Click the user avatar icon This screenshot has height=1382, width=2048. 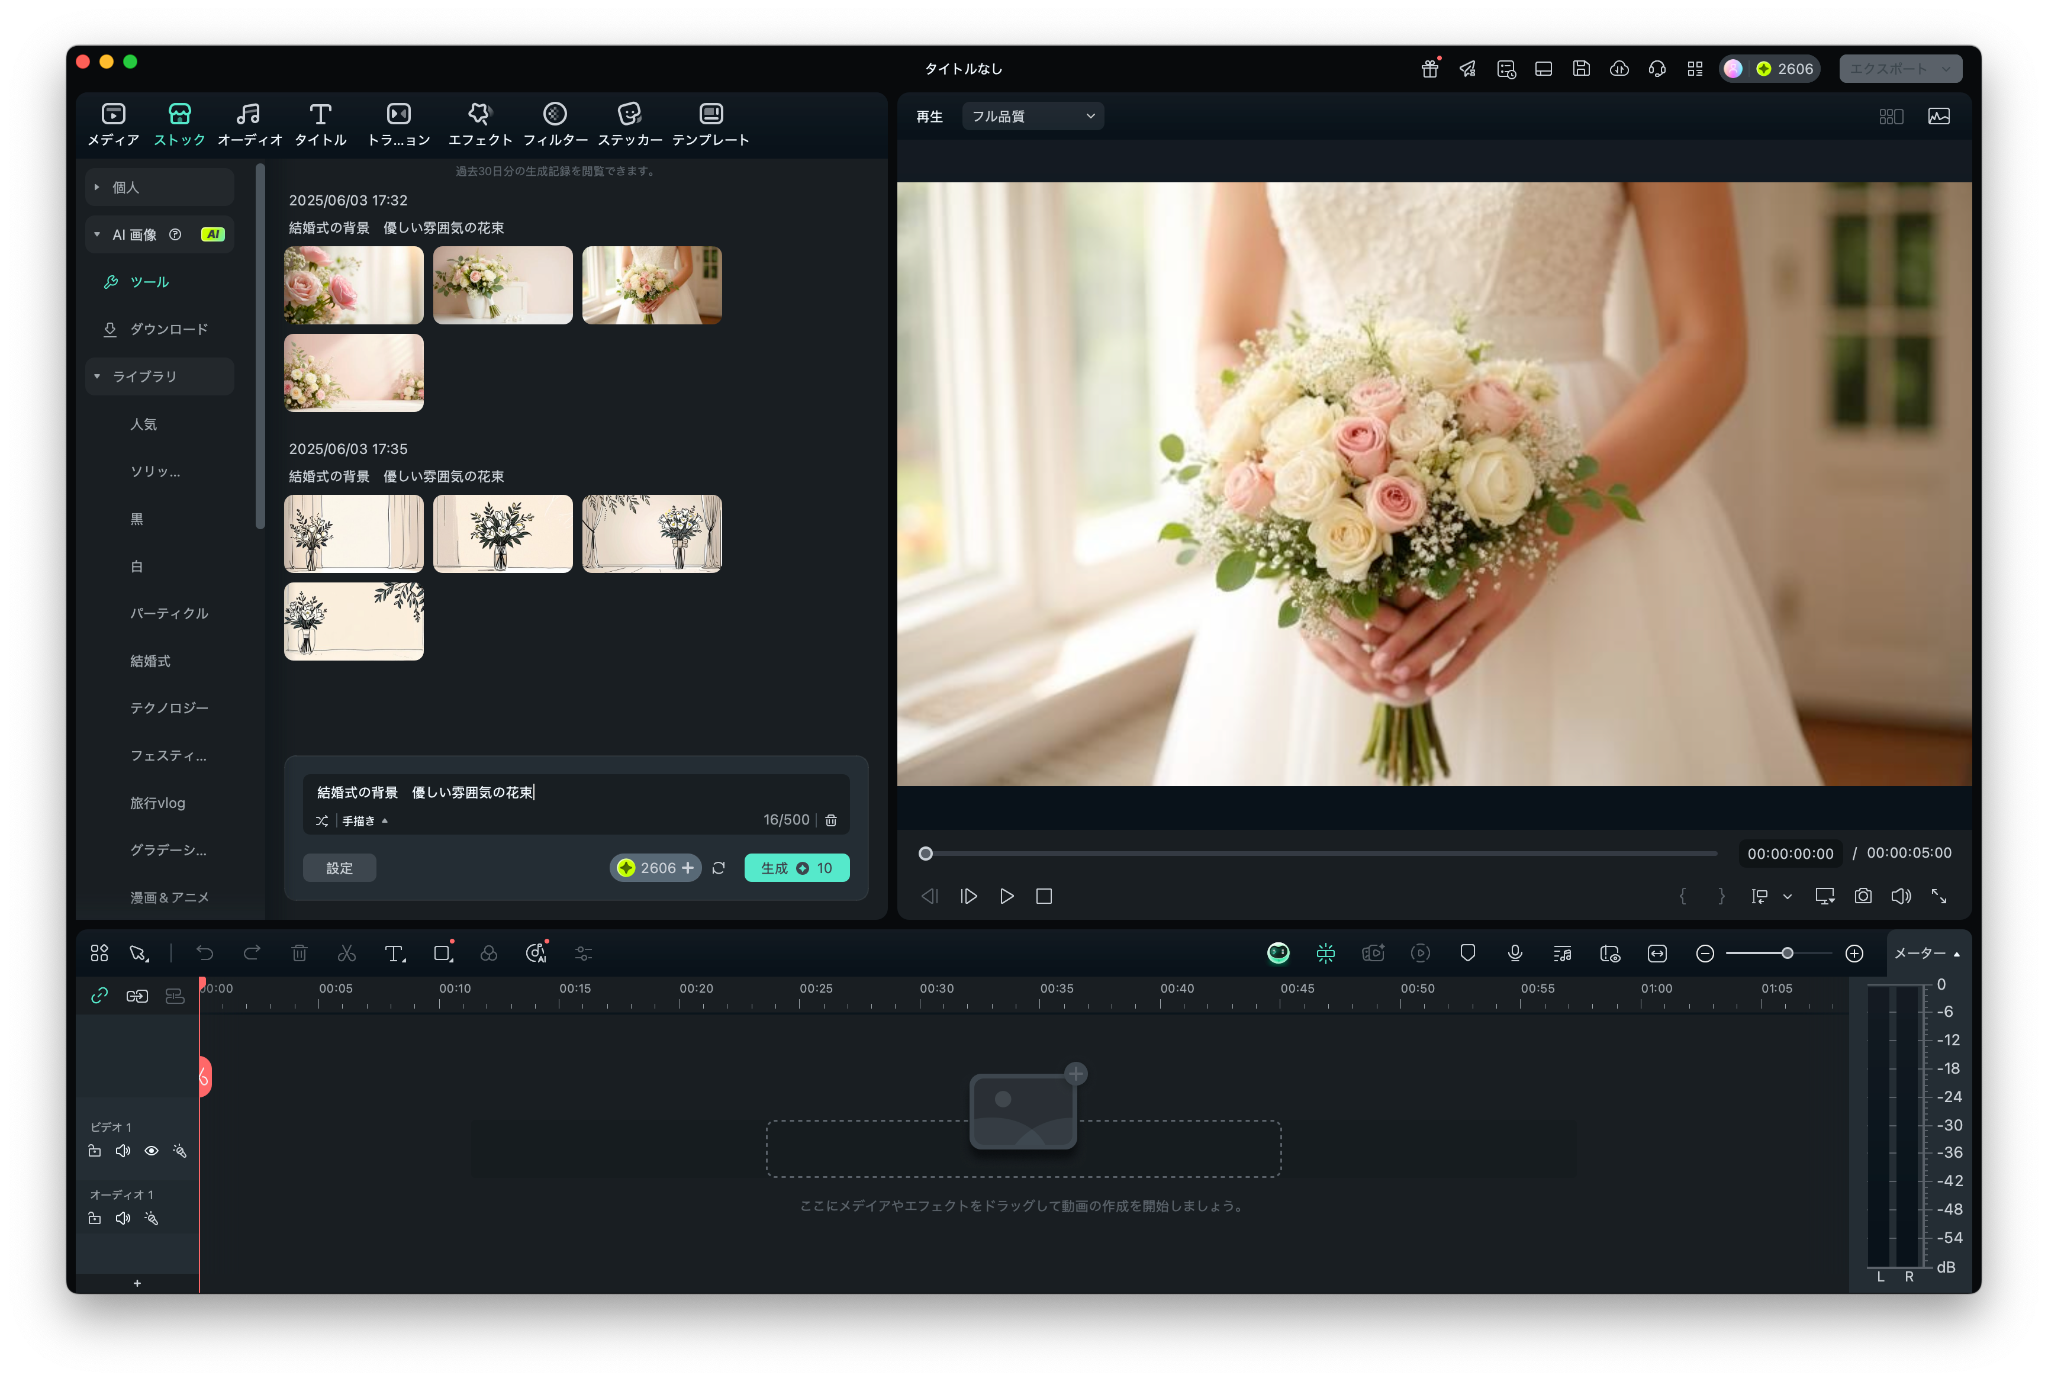tap(1733, 69)
